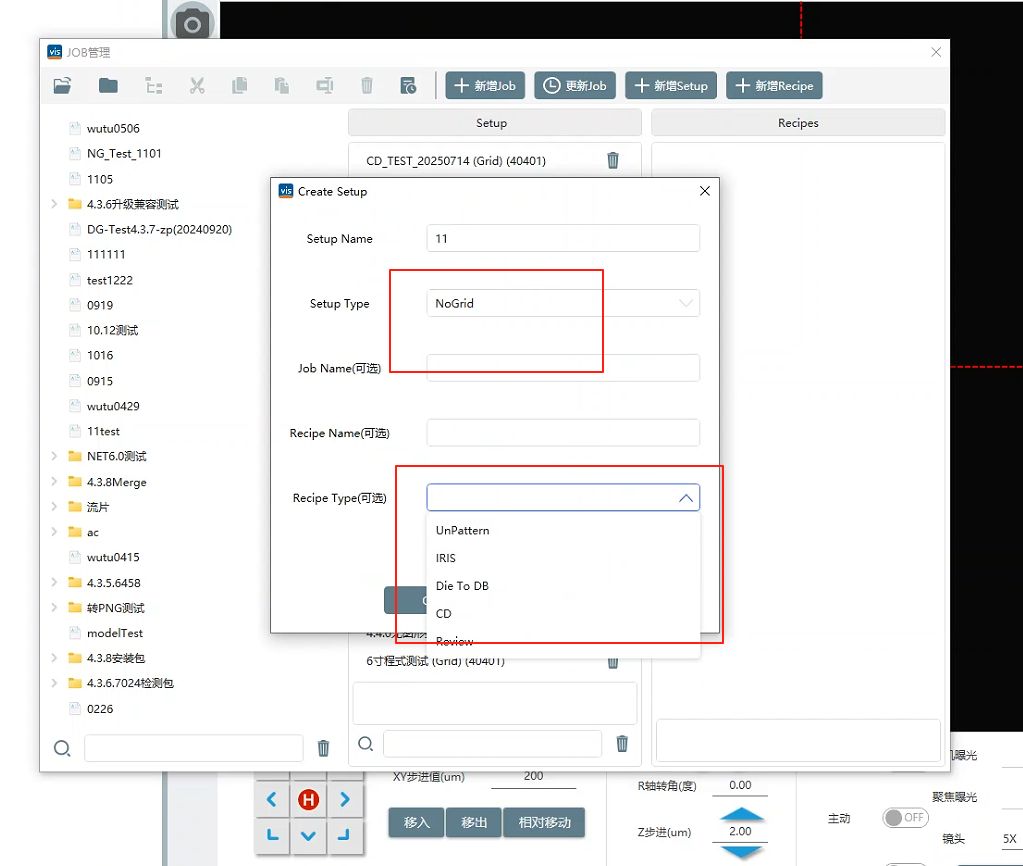Image resolution: width=1023 pixels, height=866 pixels.
Task: Select the NG_Test_1101 job file
Action: coord(124,154)
